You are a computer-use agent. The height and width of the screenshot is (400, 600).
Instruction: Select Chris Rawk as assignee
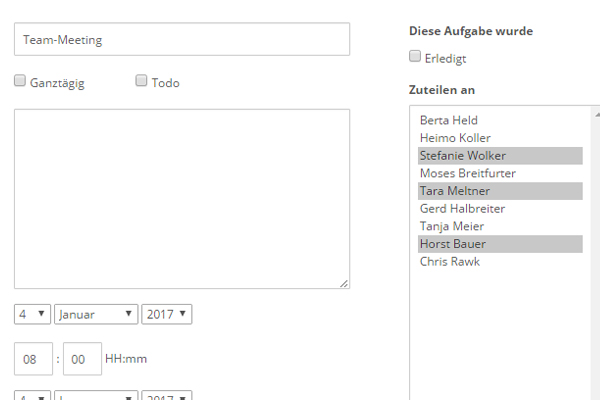coord(500,261)
